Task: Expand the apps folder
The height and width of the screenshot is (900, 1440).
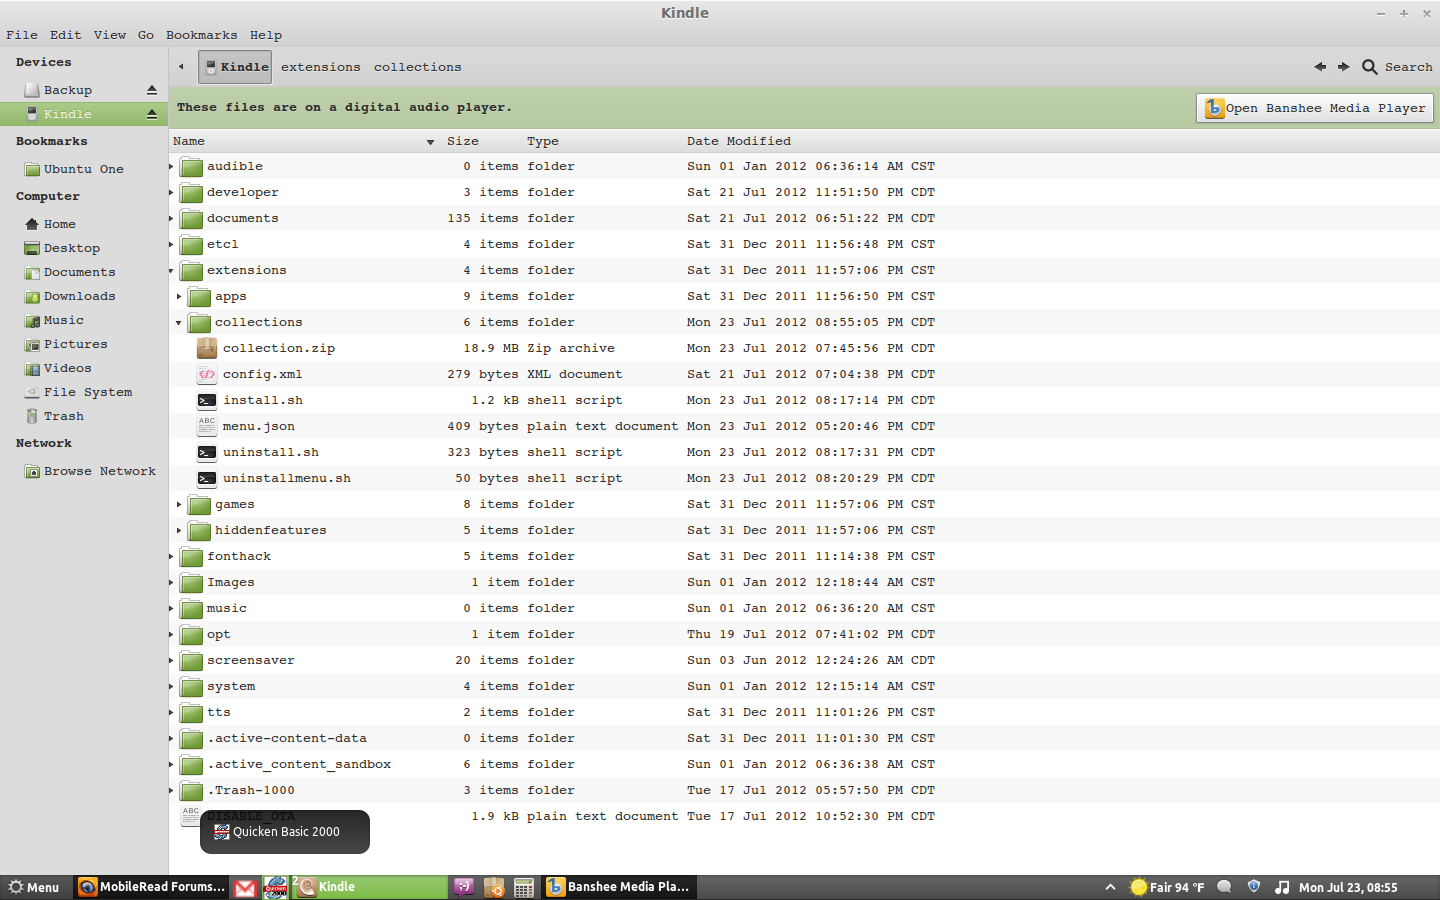Action: [180, 296]
